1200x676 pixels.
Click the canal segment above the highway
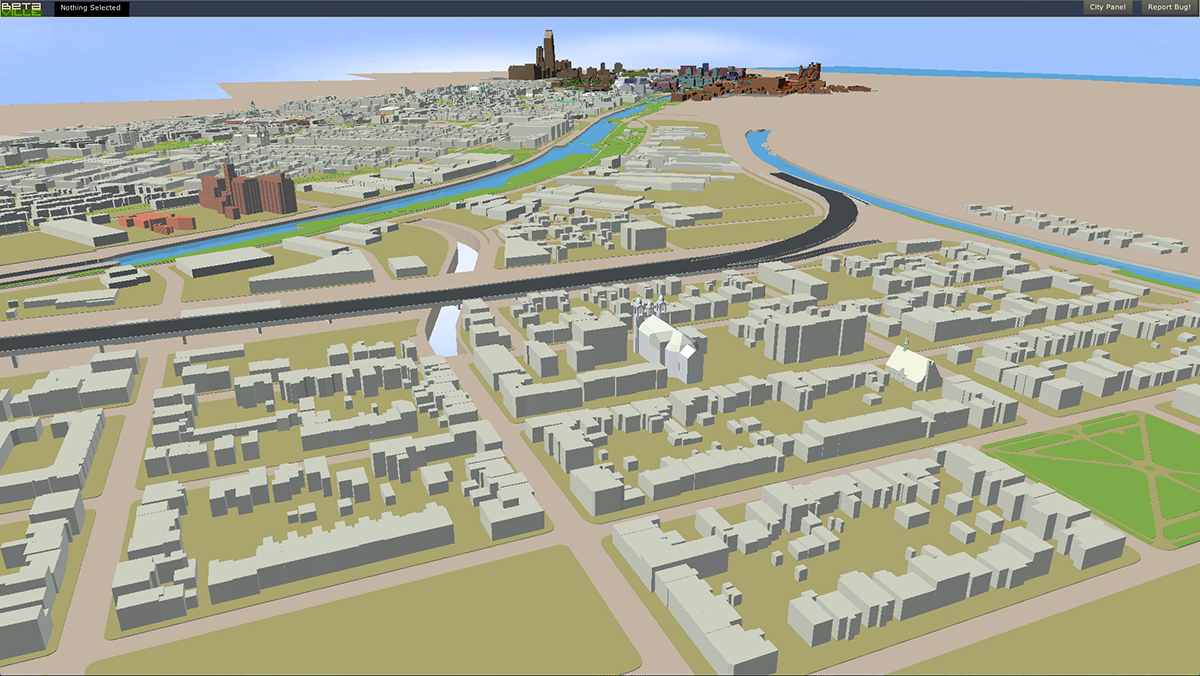(465, 258)
